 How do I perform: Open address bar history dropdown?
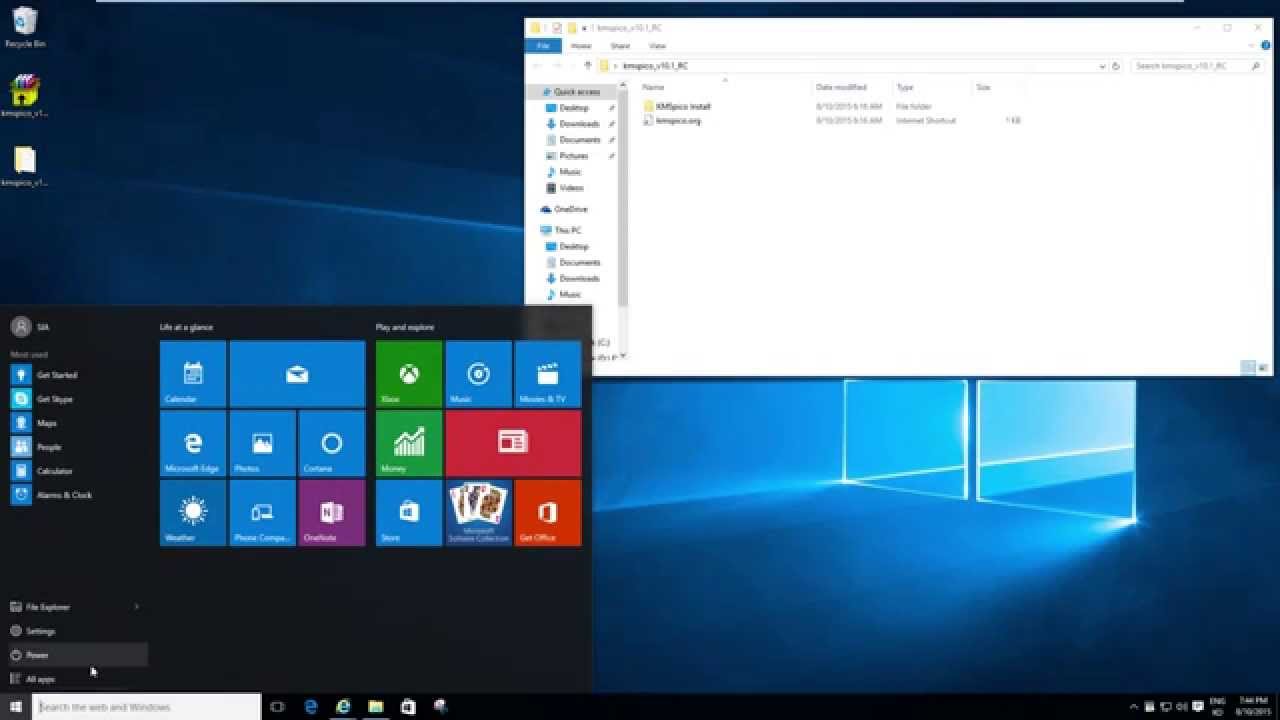1102,66
